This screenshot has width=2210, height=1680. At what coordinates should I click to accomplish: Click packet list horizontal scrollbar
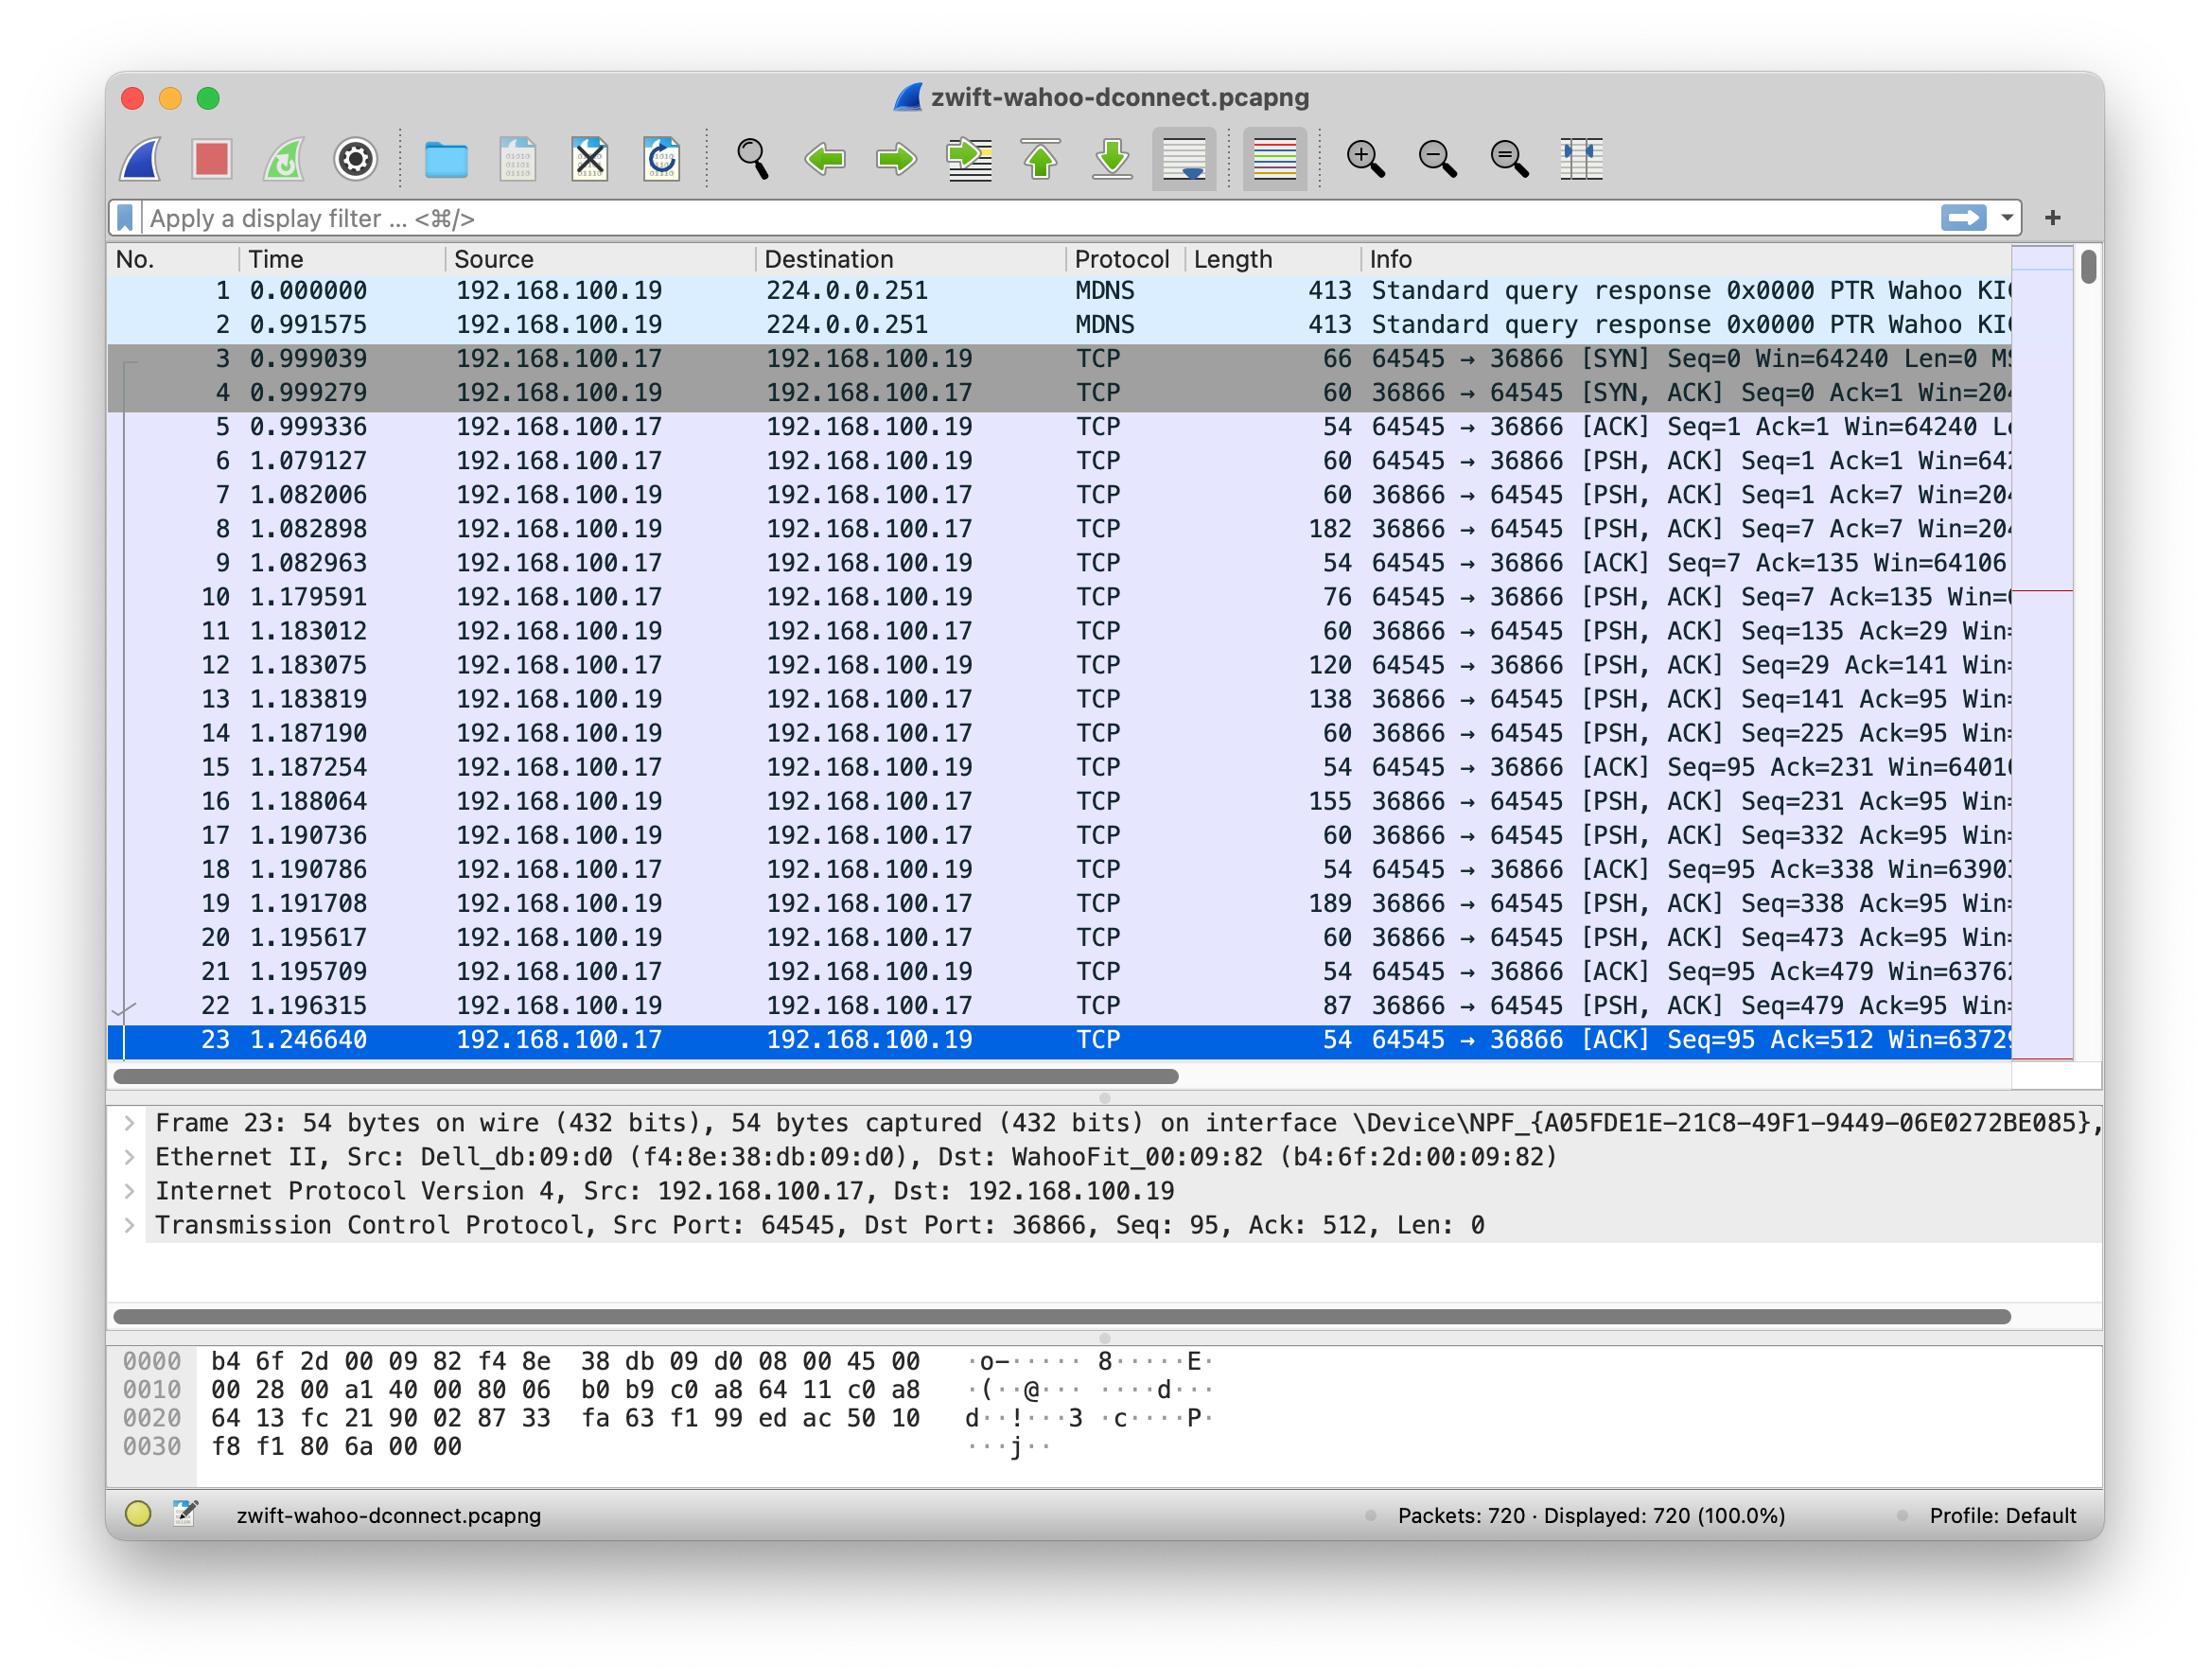point(646,1076)
